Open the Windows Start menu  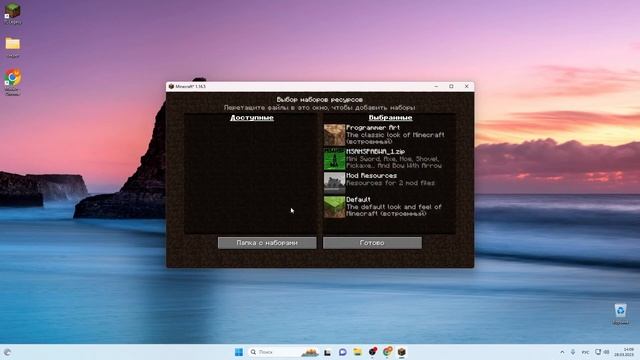239,352
